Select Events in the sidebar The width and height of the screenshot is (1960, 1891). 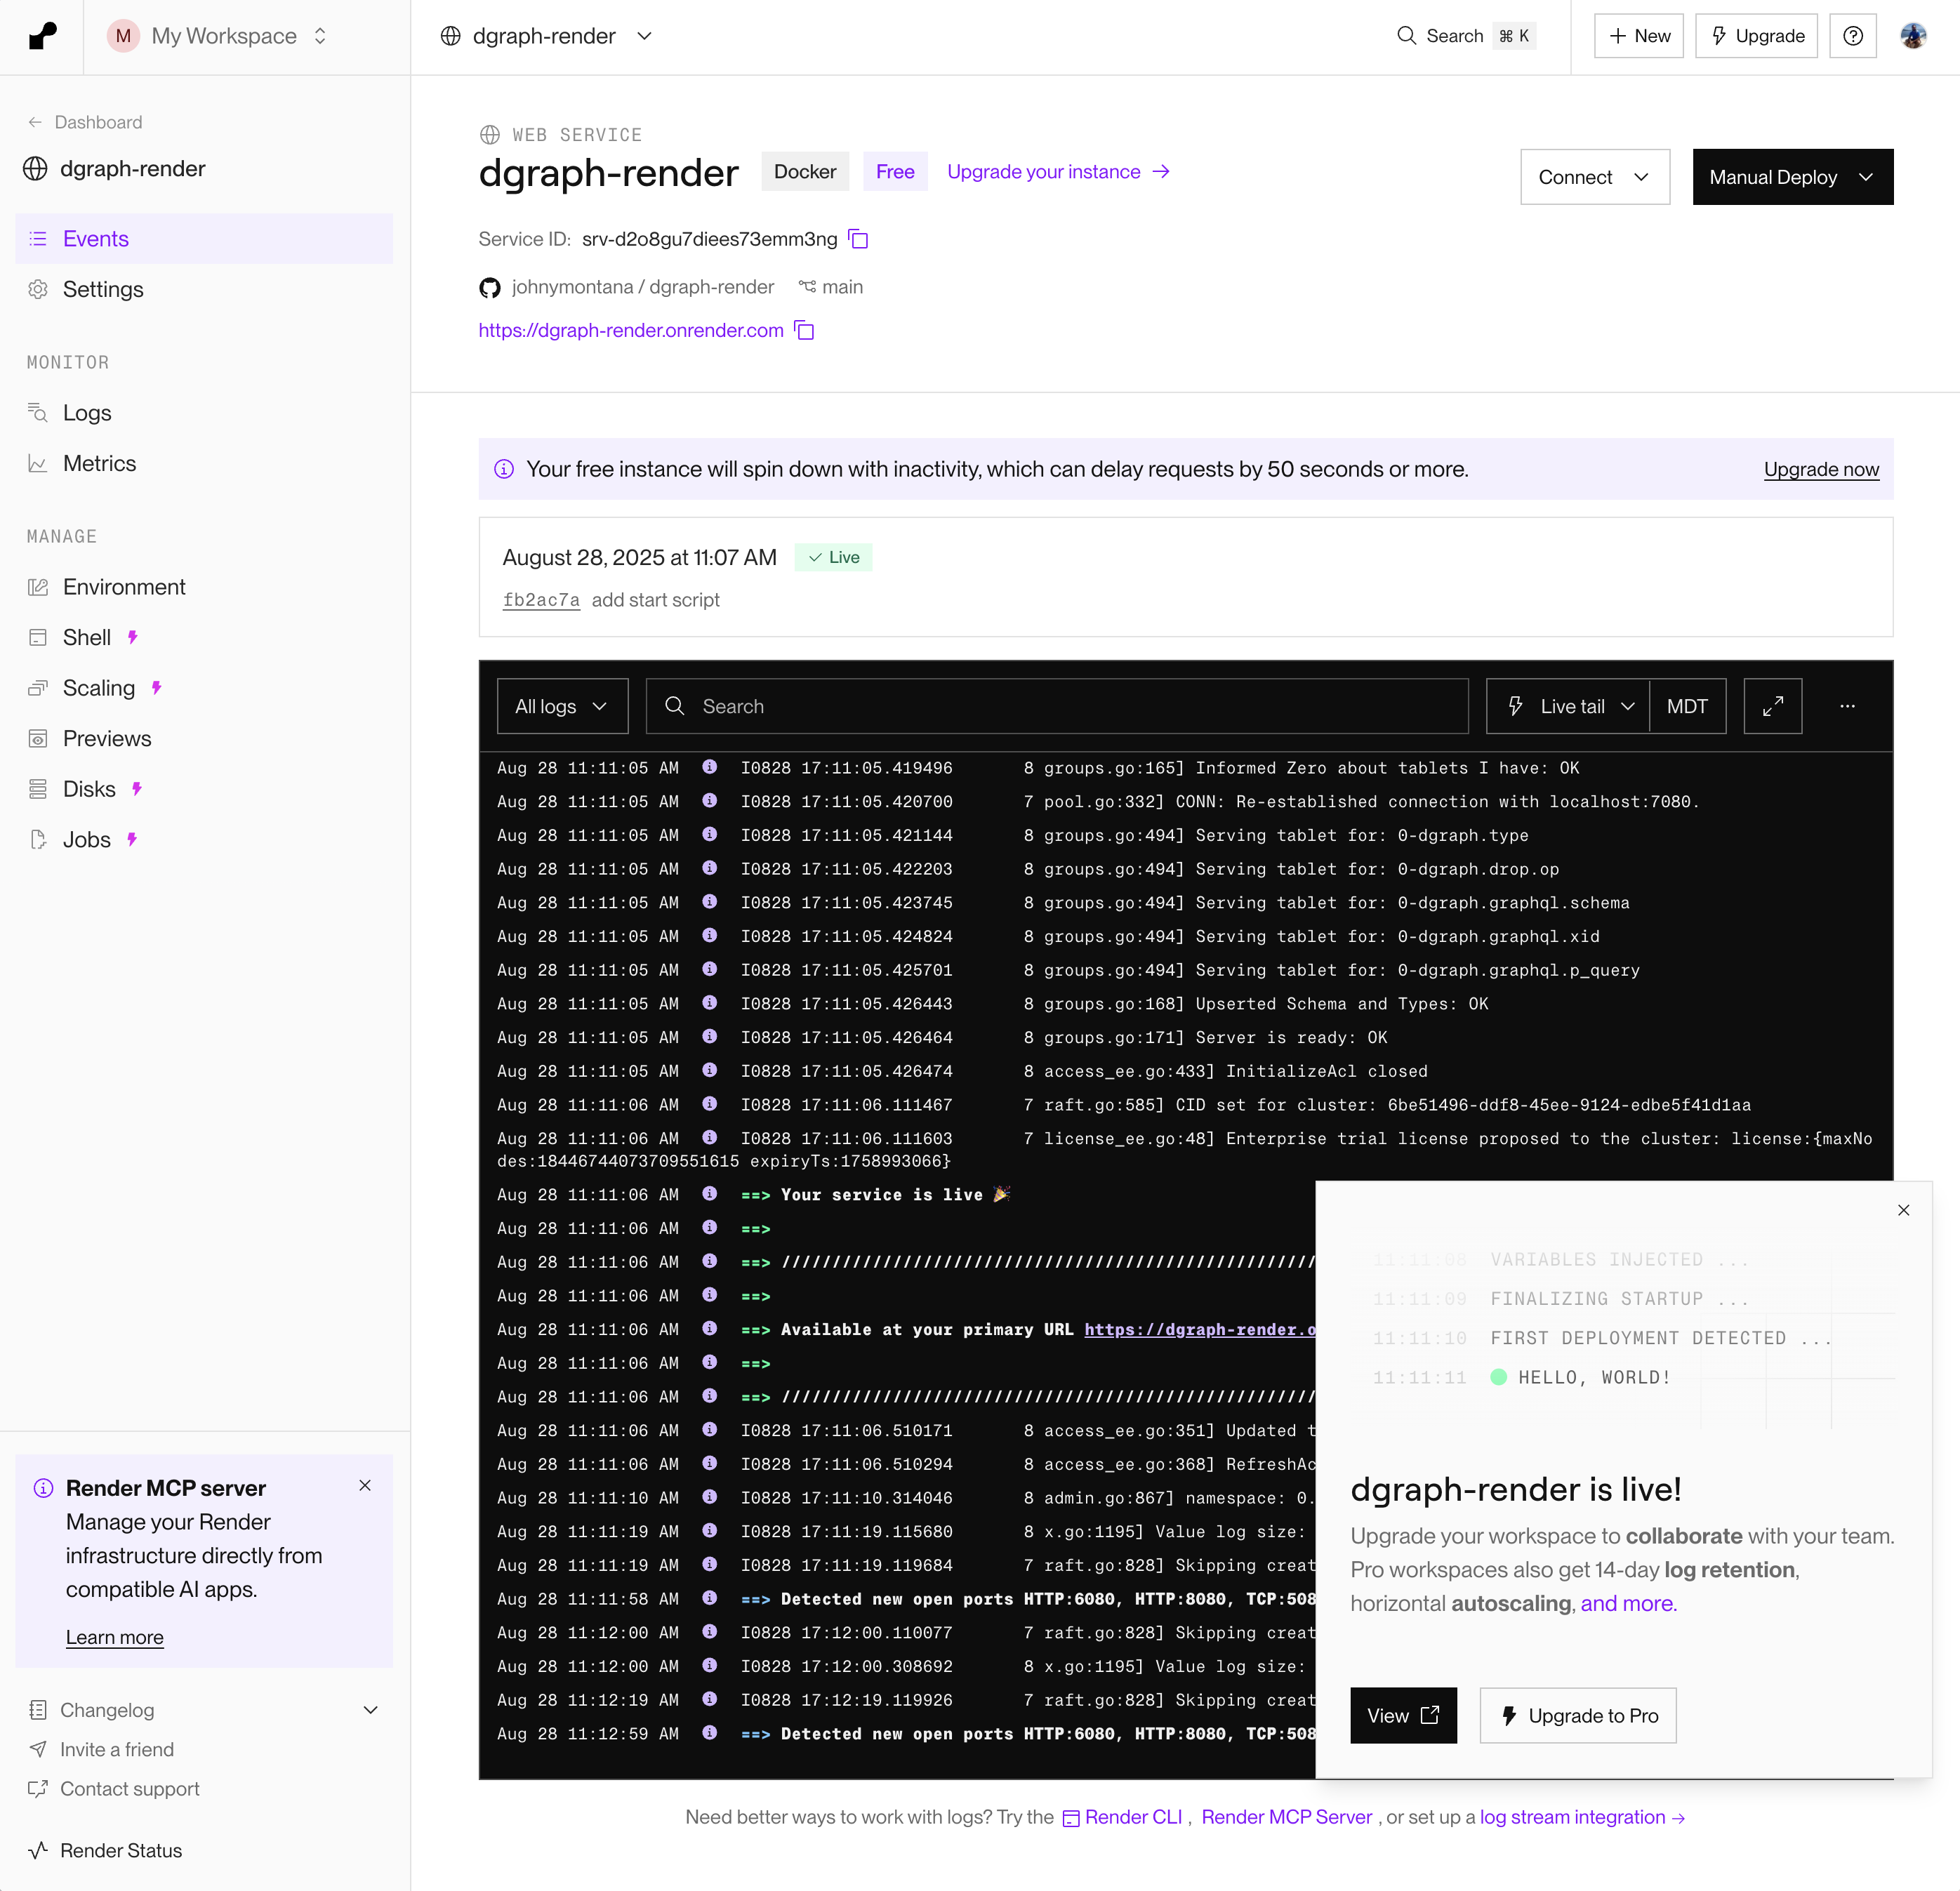(x=204, y=238)
